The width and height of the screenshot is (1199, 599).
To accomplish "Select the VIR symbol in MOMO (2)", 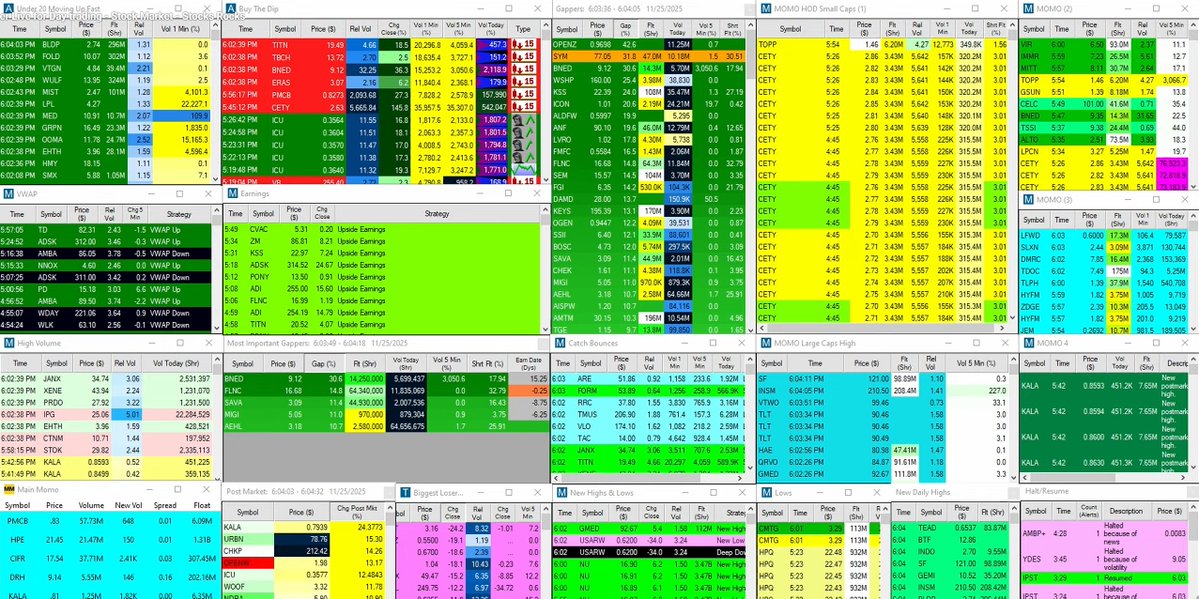I will coord(1027,45).
